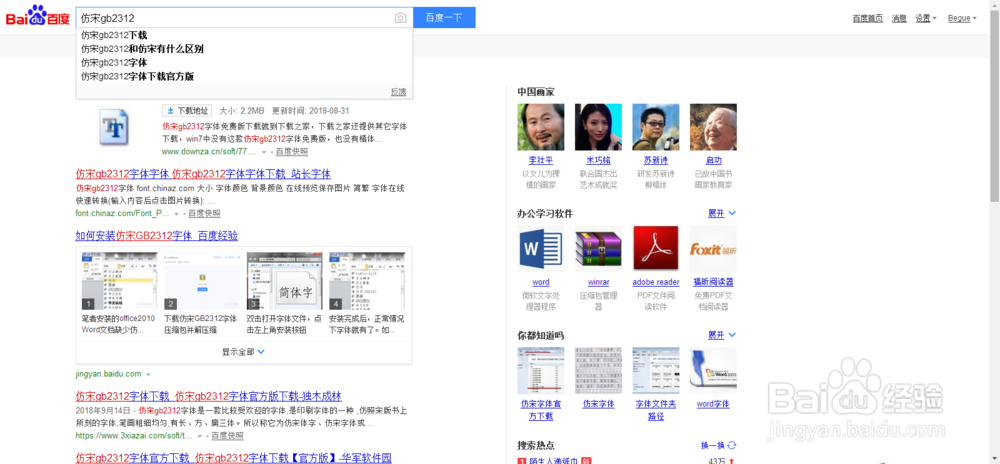This screenshot has height=464, width=1000.
Task: Expand 办公学习软件 section with 展开
Action: [722, 214]
